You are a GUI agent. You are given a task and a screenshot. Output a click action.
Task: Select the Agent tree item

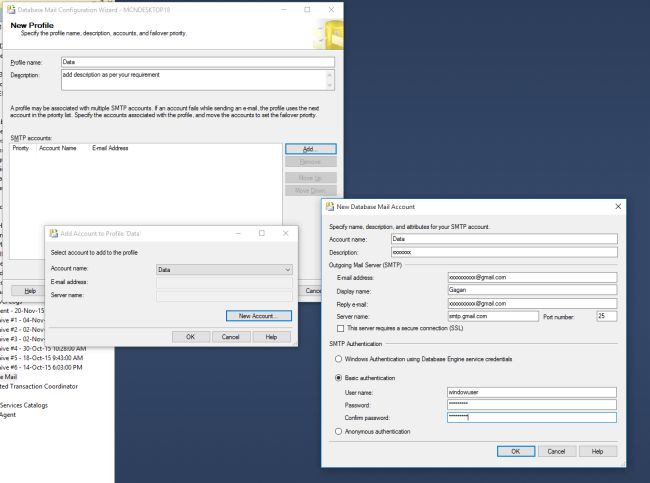pos(8,415)
